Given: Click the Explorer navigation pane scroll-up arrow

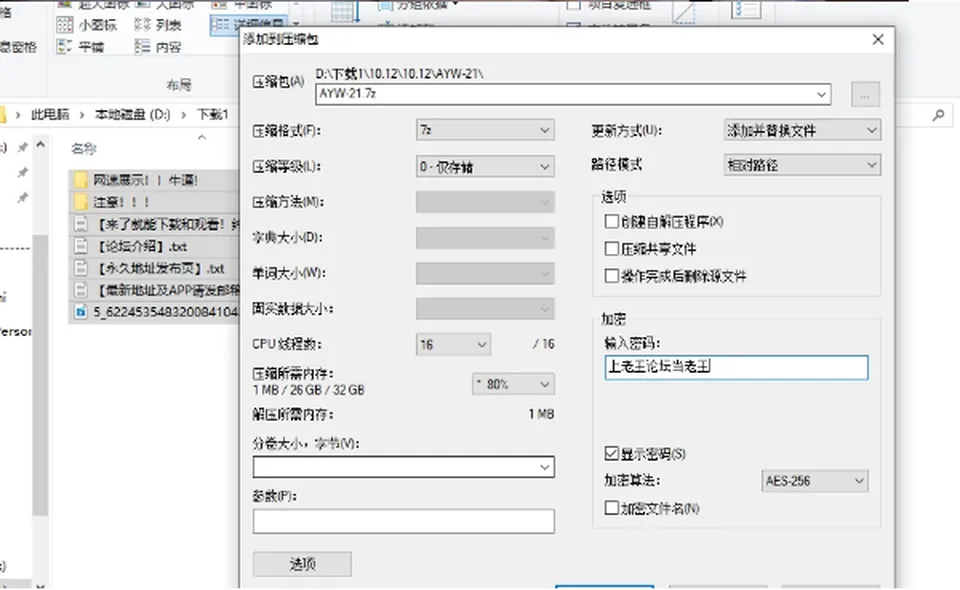Looking at the screenshot, I should pyautogui.click(x=40, y=145).
